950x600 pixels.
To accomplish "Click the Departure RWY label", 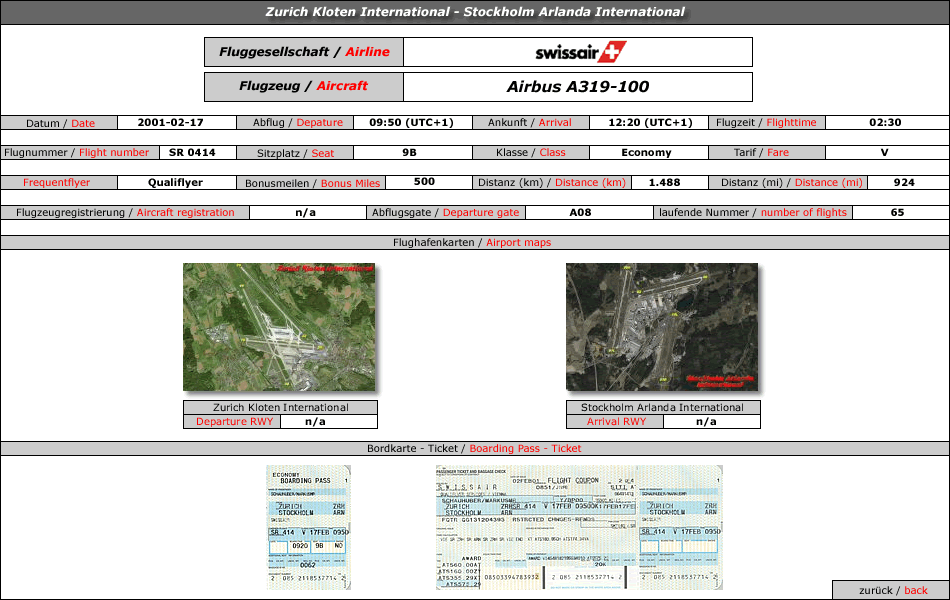I will (x=234, y=421).
